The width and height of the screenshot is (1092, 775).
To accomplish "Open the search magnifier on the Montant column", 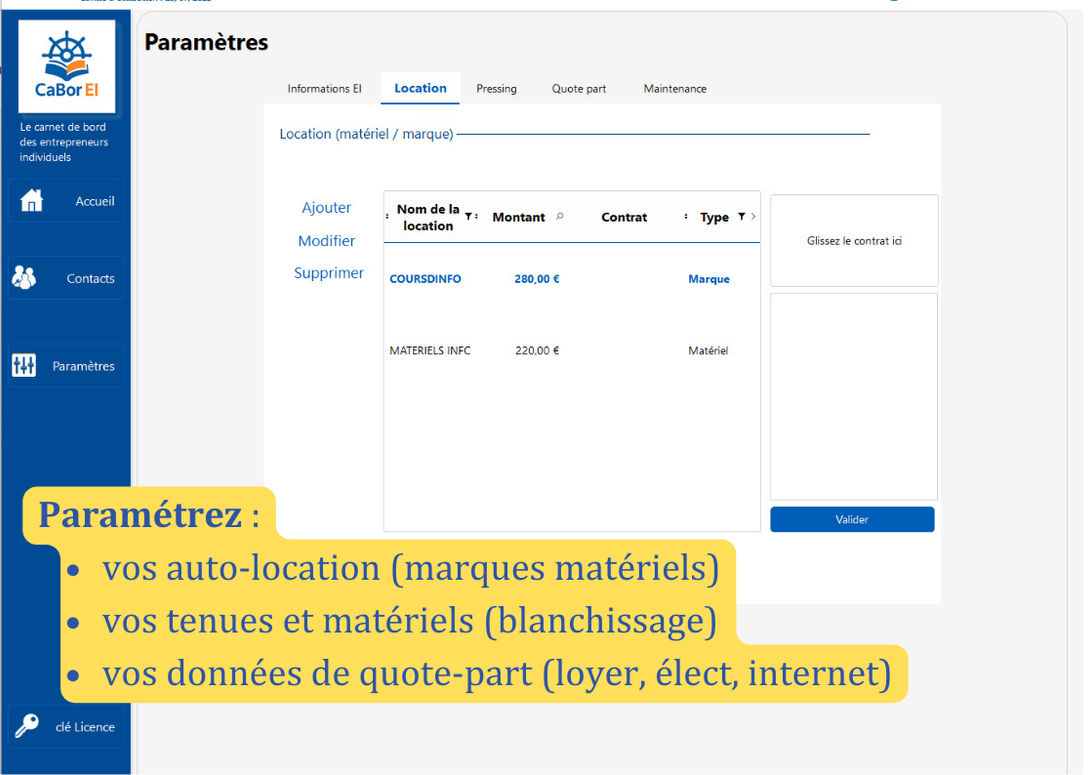I will coord(560,216).
